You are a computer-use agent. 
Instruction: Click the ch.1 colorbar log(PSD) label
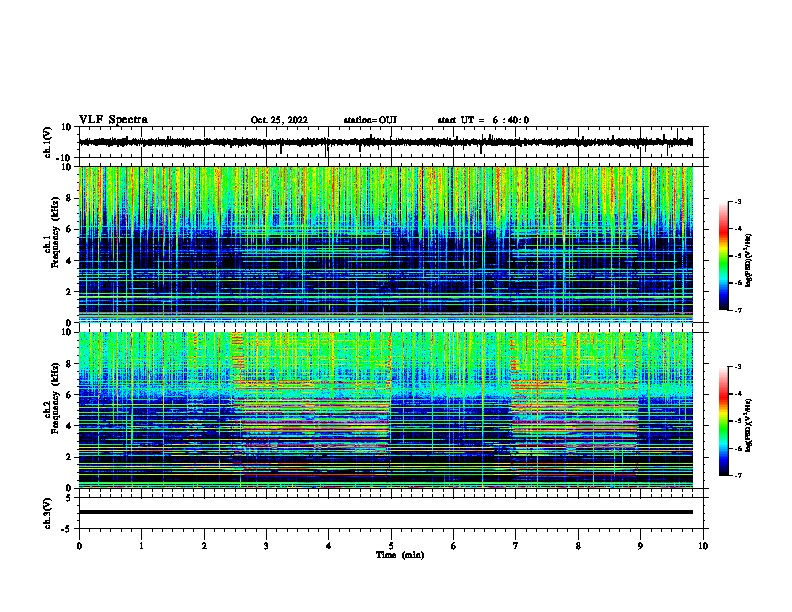click(748, 260)
